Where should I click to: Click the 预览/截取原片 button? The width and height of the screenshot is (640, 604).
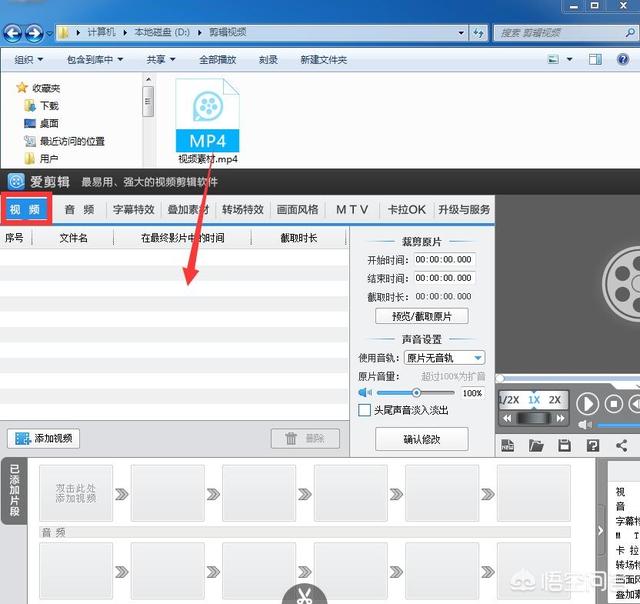(x=422, y=316)
